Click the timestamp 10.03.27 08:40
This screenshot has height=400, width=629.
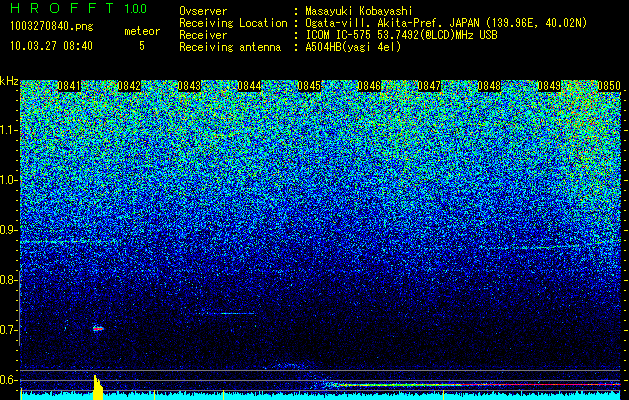click(x=51, y=46)
